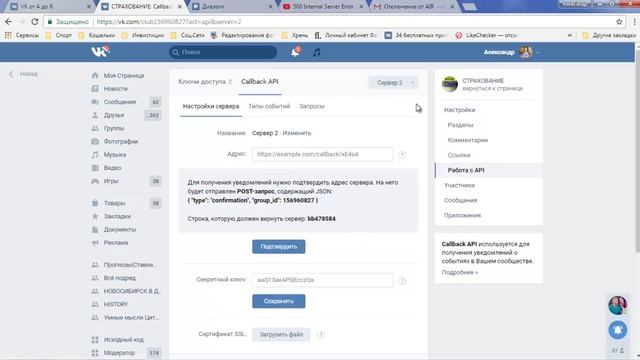The width and height of the screenshot is (640, 360).
Task: Click the Адрес URL input field
Action: pyautogui.click(x=322, y=154)
